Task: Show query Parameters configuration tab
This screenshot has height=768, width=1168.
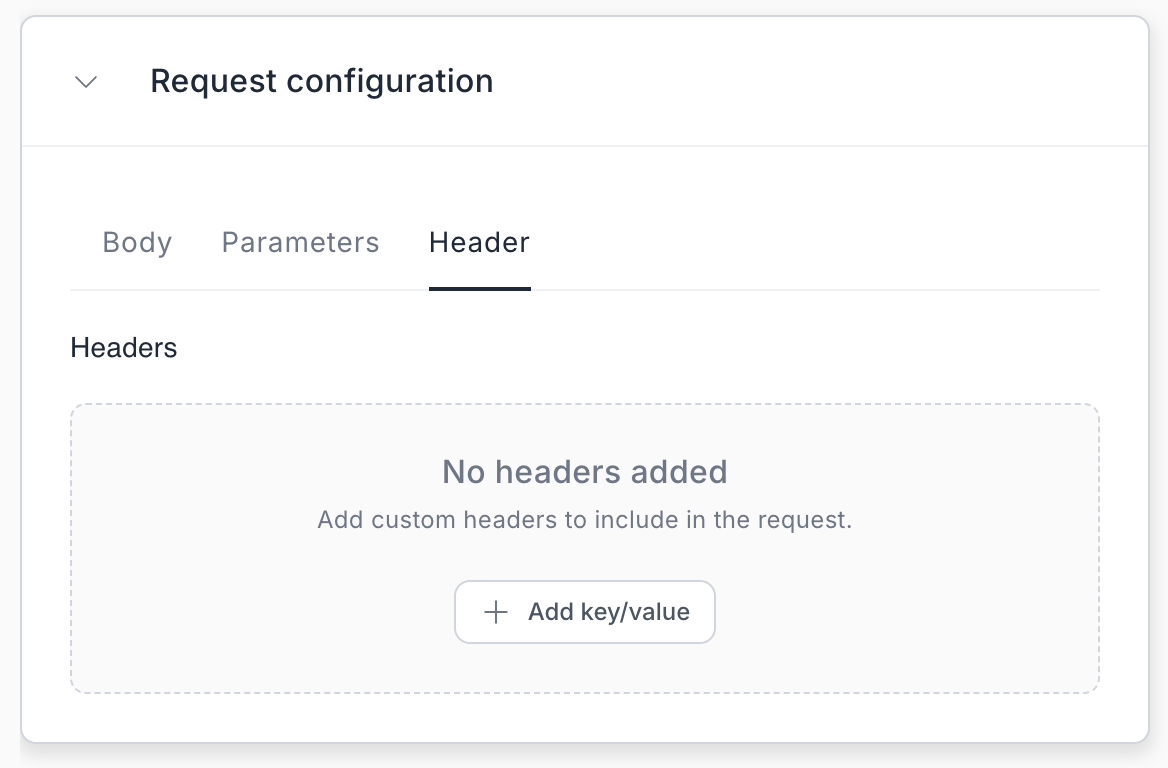Action: pyautogui.click(x=300, y=243)
